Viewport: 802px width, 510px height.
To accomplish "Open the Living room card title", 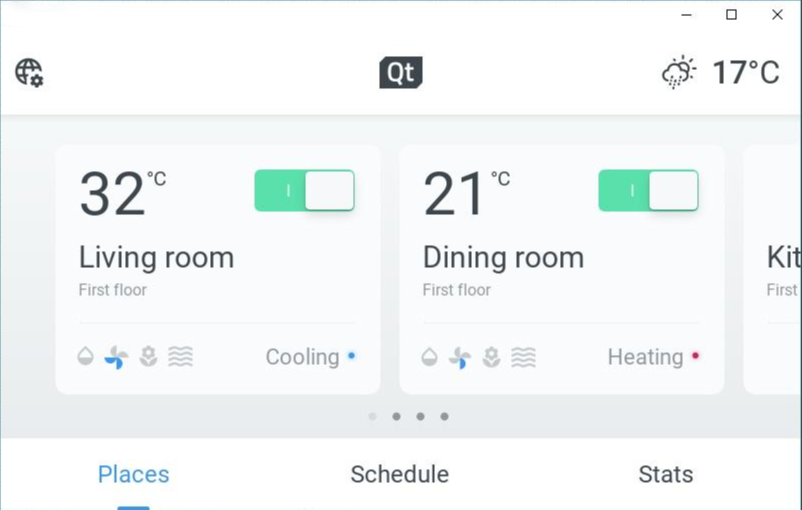I will (x=157, y=257).
